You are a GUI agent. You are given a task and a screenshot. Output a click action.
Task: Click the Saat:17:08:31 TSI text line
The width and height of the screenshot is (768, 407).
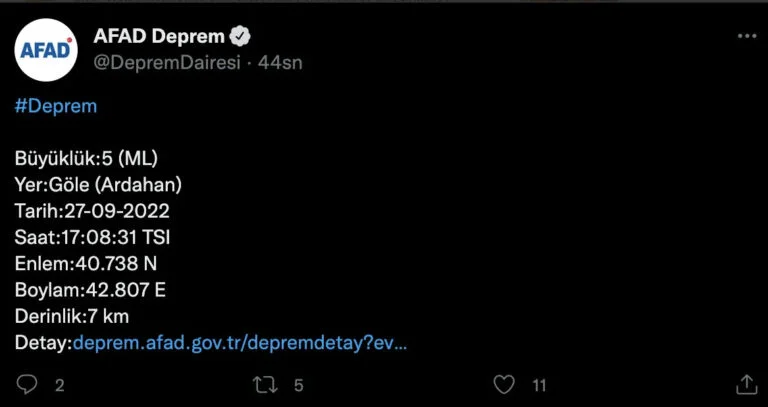(x=93, y=238)
